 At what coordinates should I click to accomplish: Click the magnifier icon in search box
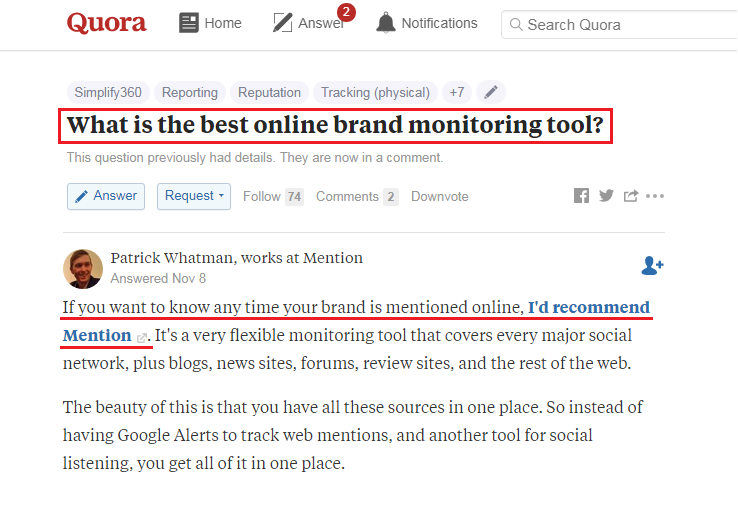[x=516, y=24]
